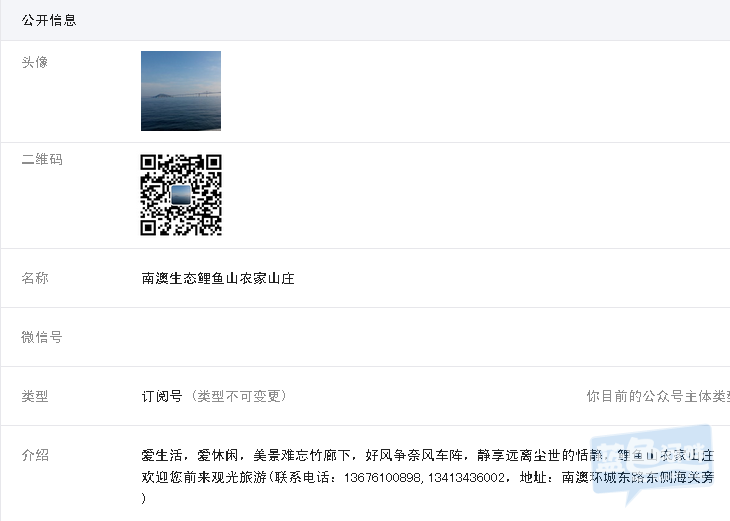This screenshot has height=521, width=730.
Task: Click the 二维码 row label
Action: click(42, 159)
